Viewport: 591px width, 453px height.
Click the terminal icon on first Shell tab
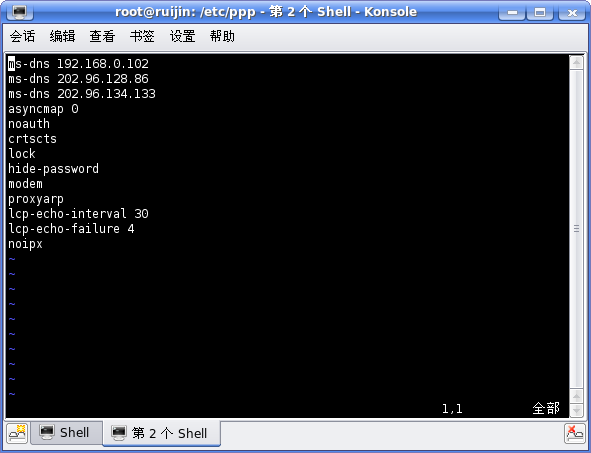[47, 432]
